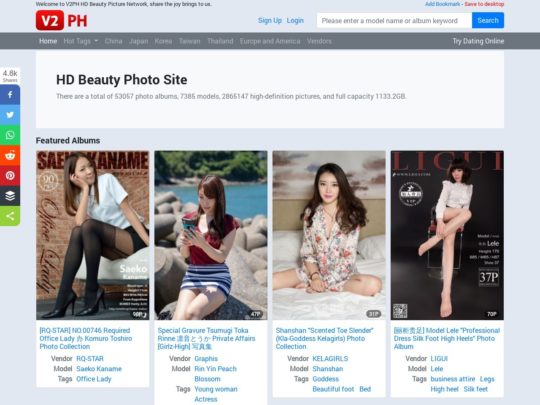The image size is (540, 405).
Task: Click the Add Bookmark link
Action: coord(442,4)
